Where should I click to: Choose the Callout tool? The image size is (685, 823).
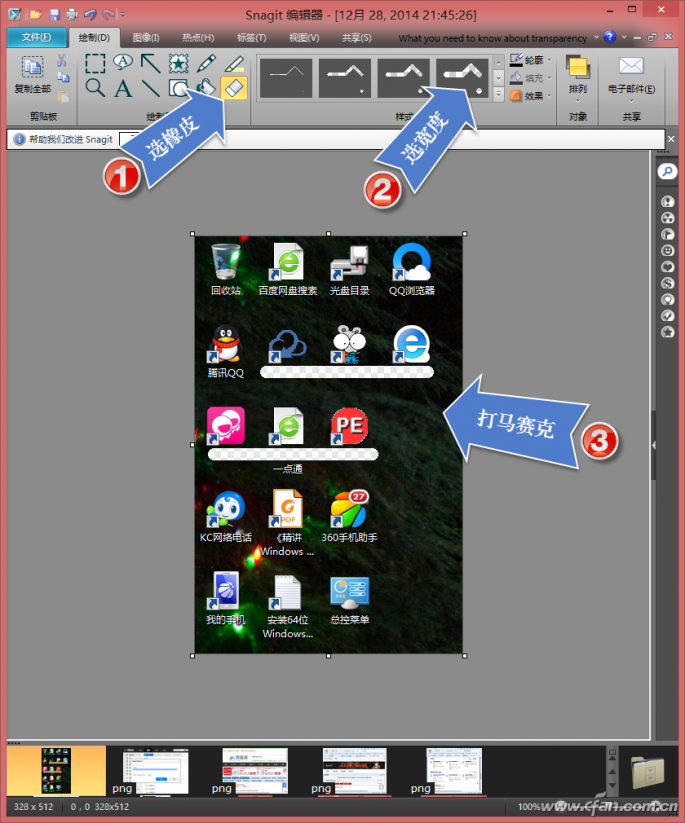(x=123, y=62)
